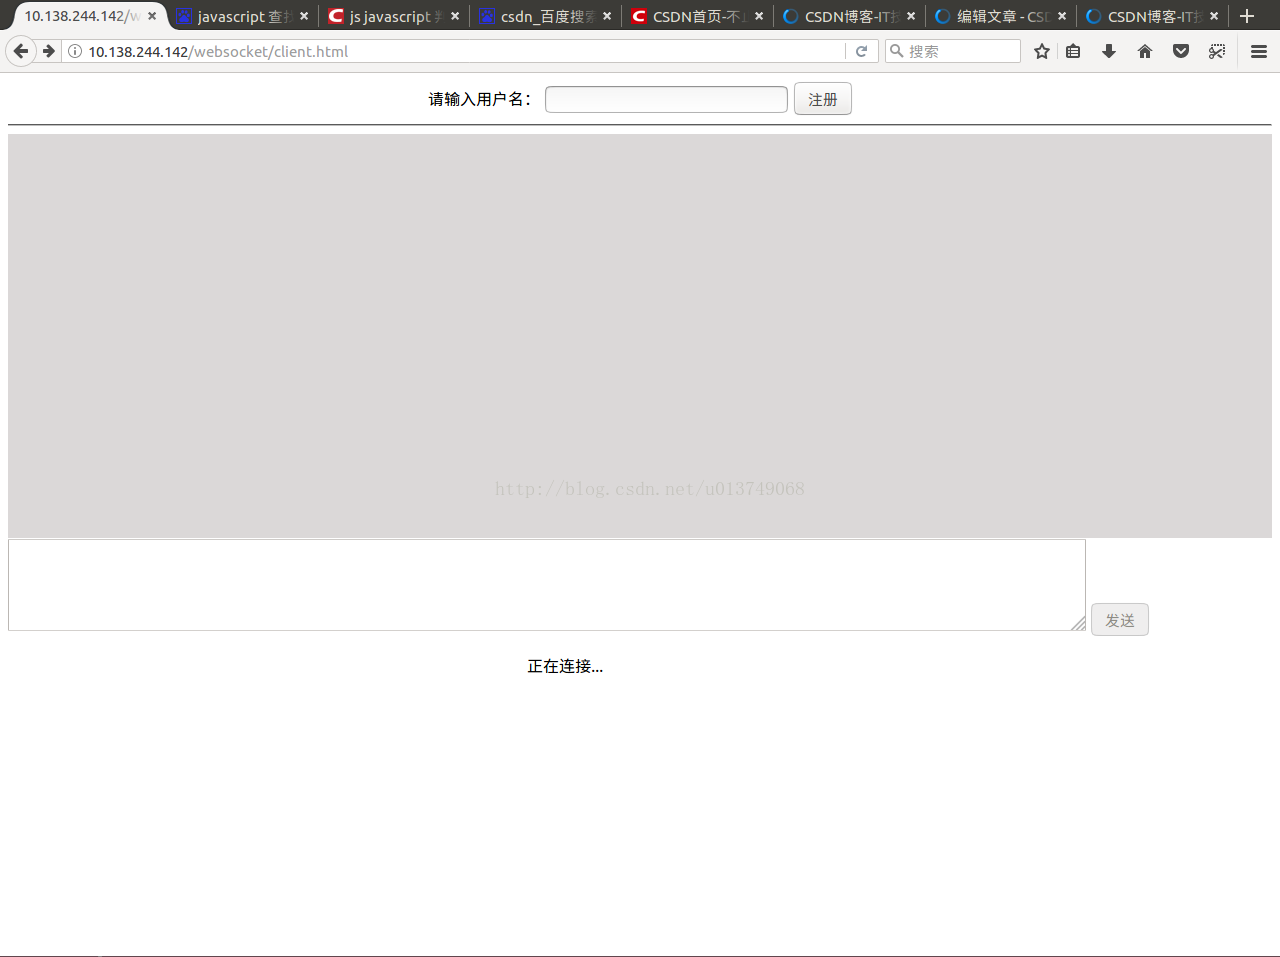This screenshot has width=1280, height=957.
Task: Click the '请输入用户名:' label
Action: [481, 99]
